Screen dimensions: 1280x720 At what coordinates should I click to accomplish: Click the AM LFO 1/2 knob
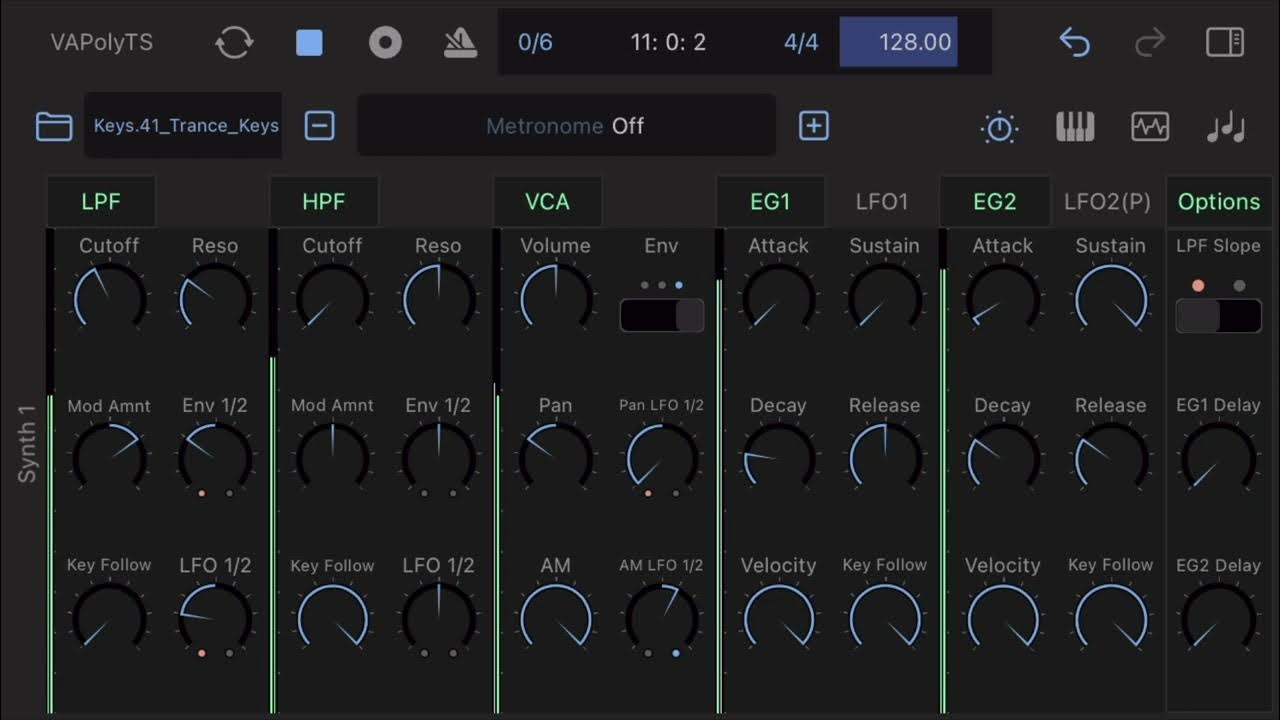[x=661, y=618]
